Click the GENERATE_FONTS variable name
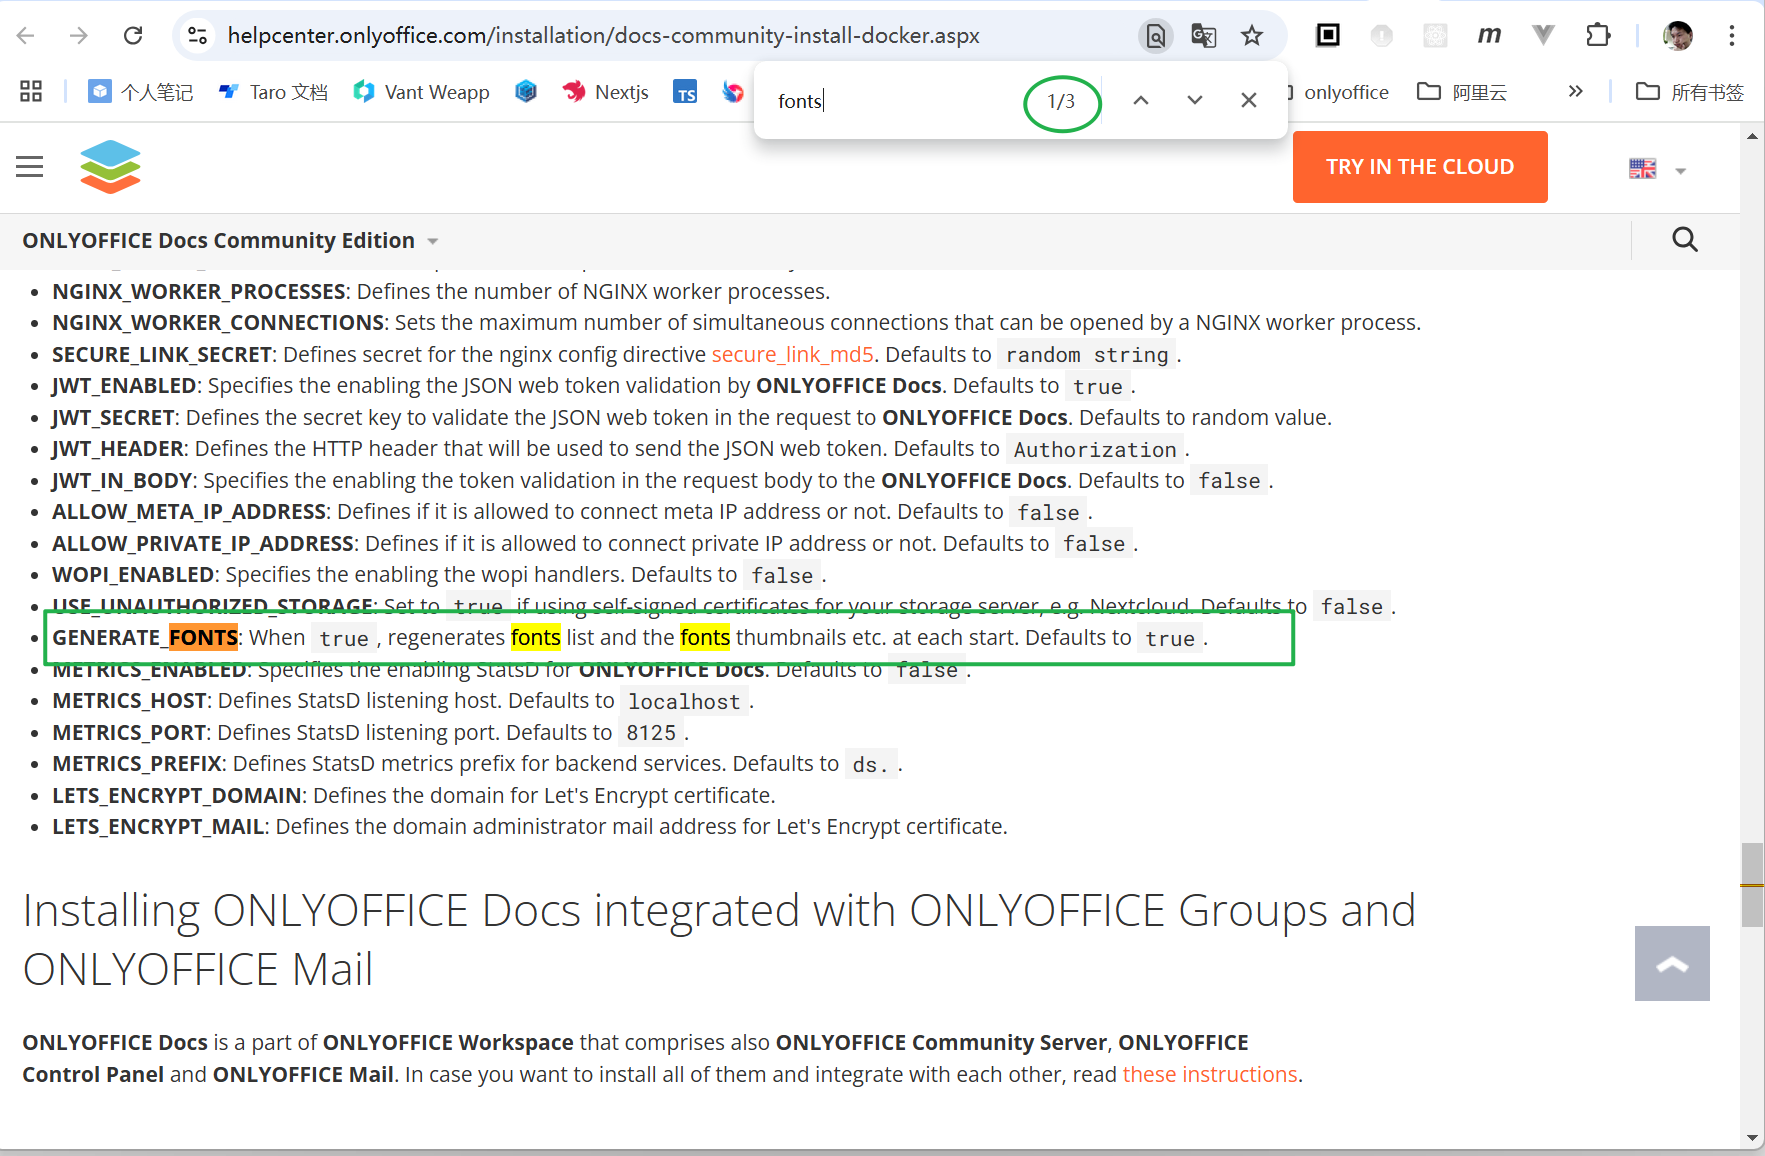Viewport: 1765px width, 1156px height. (x=145, y=638)
